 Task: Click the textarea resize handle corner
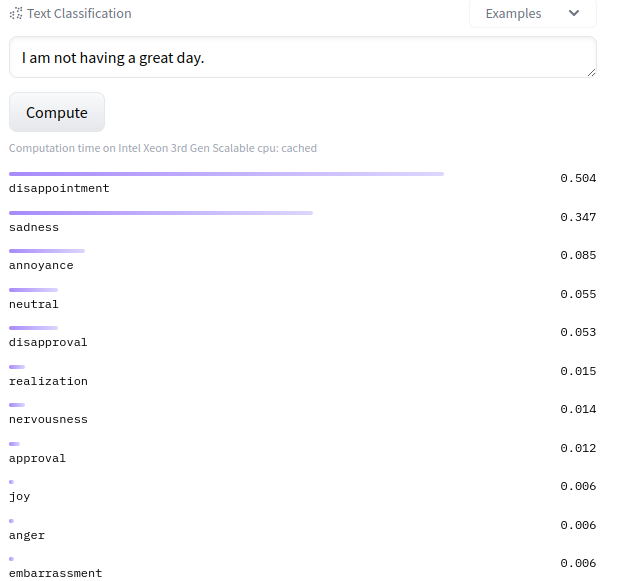(x=591, y=72)
